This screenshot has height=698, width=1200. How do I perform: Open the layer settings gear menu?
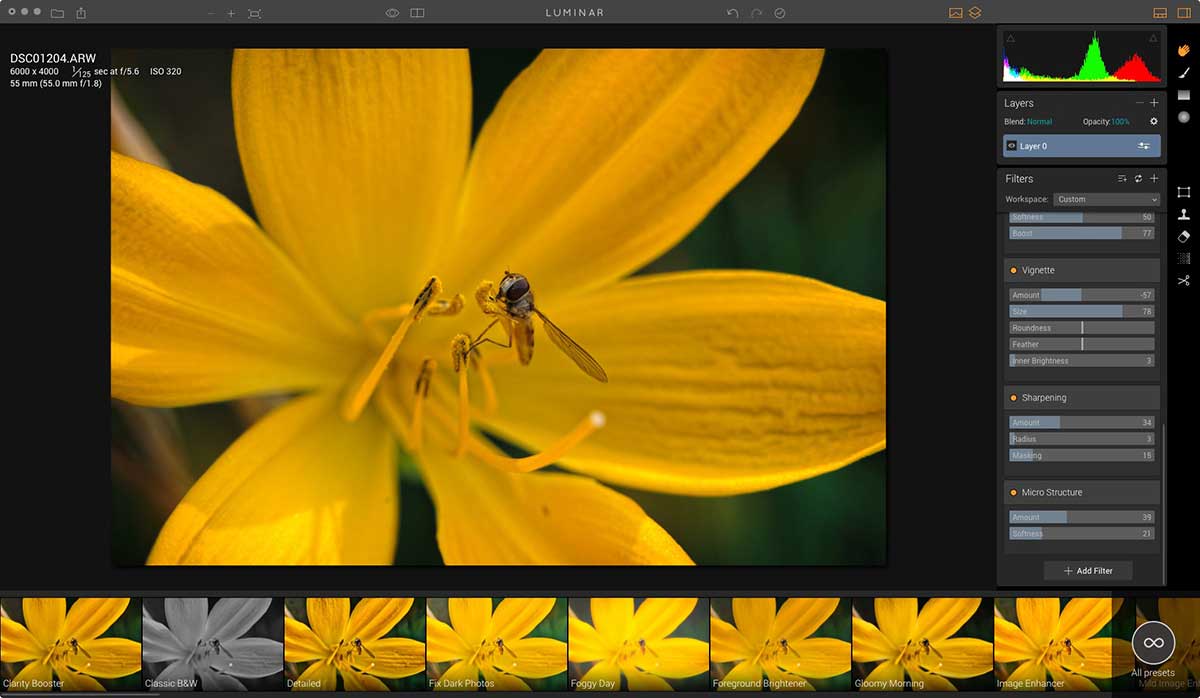tap(1153, 122)
